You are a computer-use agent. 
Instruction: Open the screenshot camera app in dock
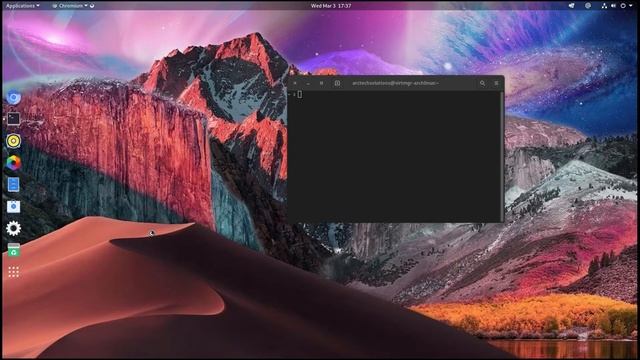[x=13, y=207]
